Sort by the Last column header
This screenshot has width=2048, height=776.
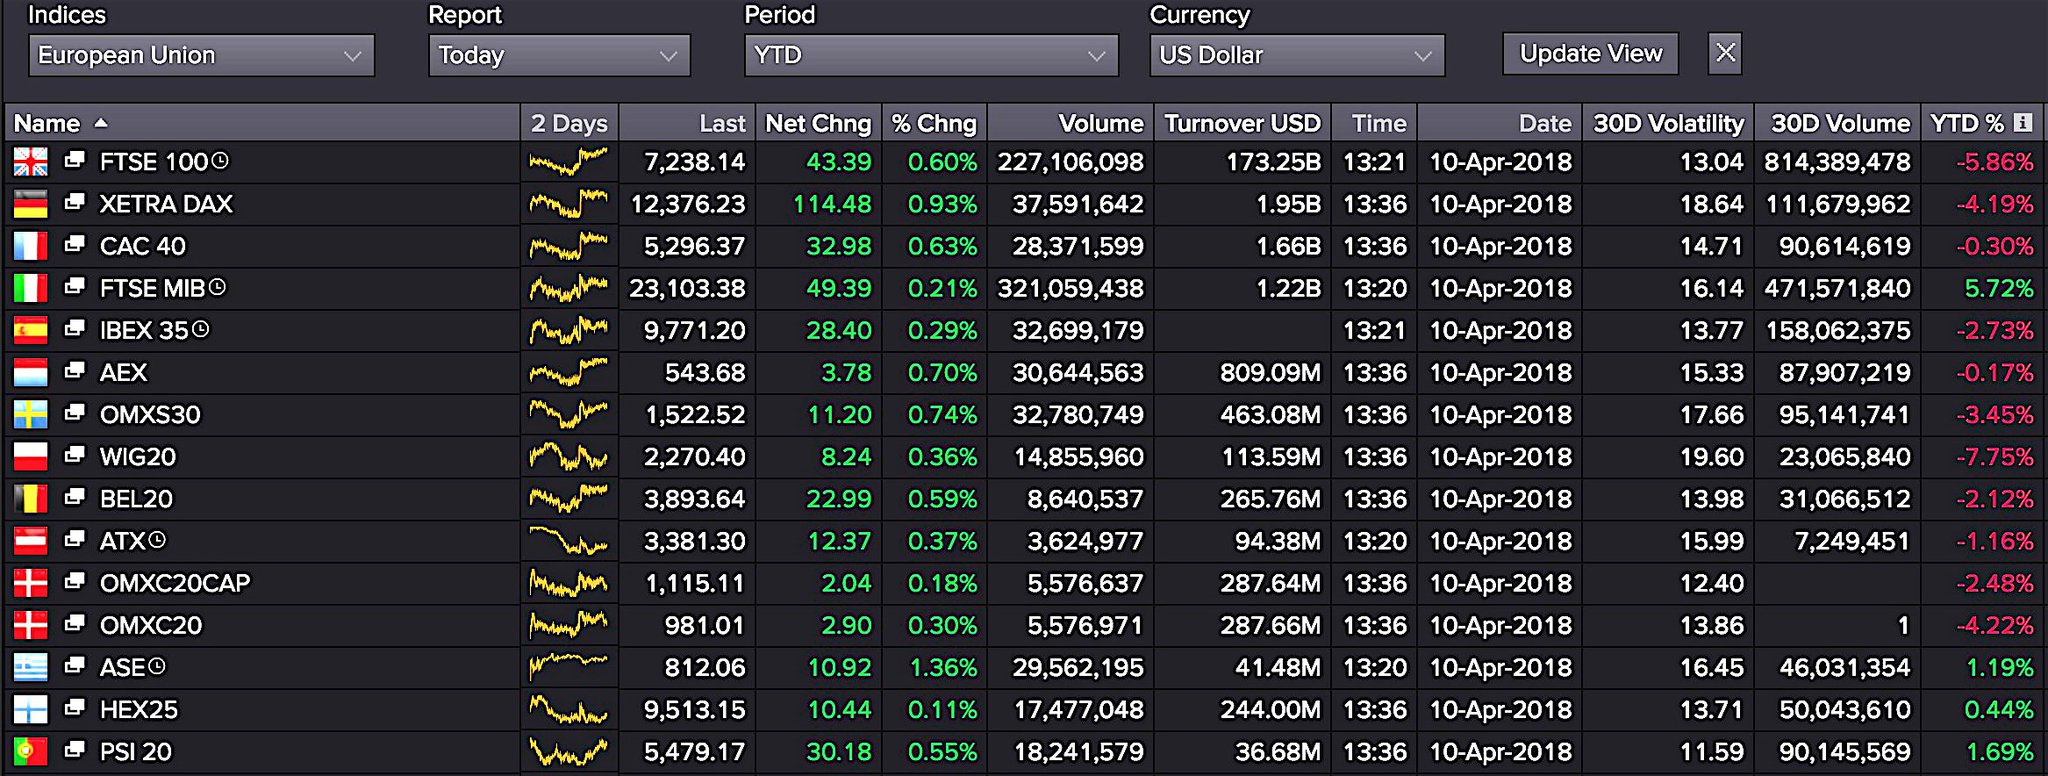coord(688,123)
